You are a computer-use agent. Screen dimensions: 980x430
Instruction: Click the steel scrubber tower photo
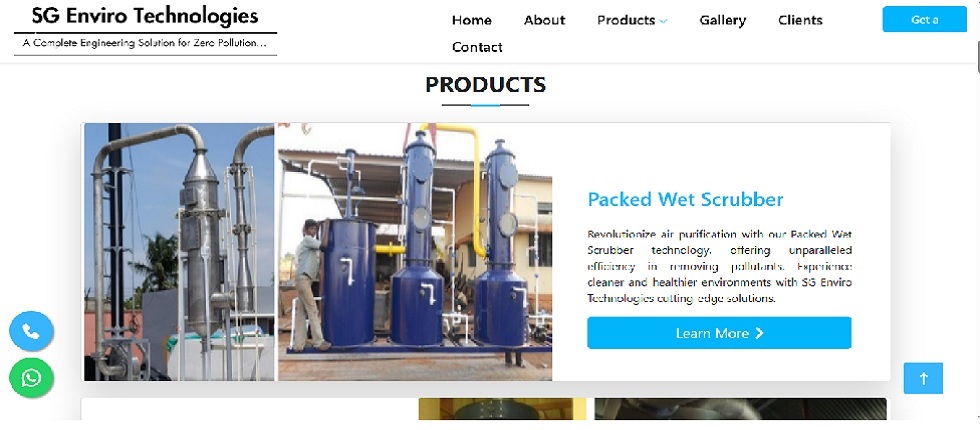click(179, 251)
